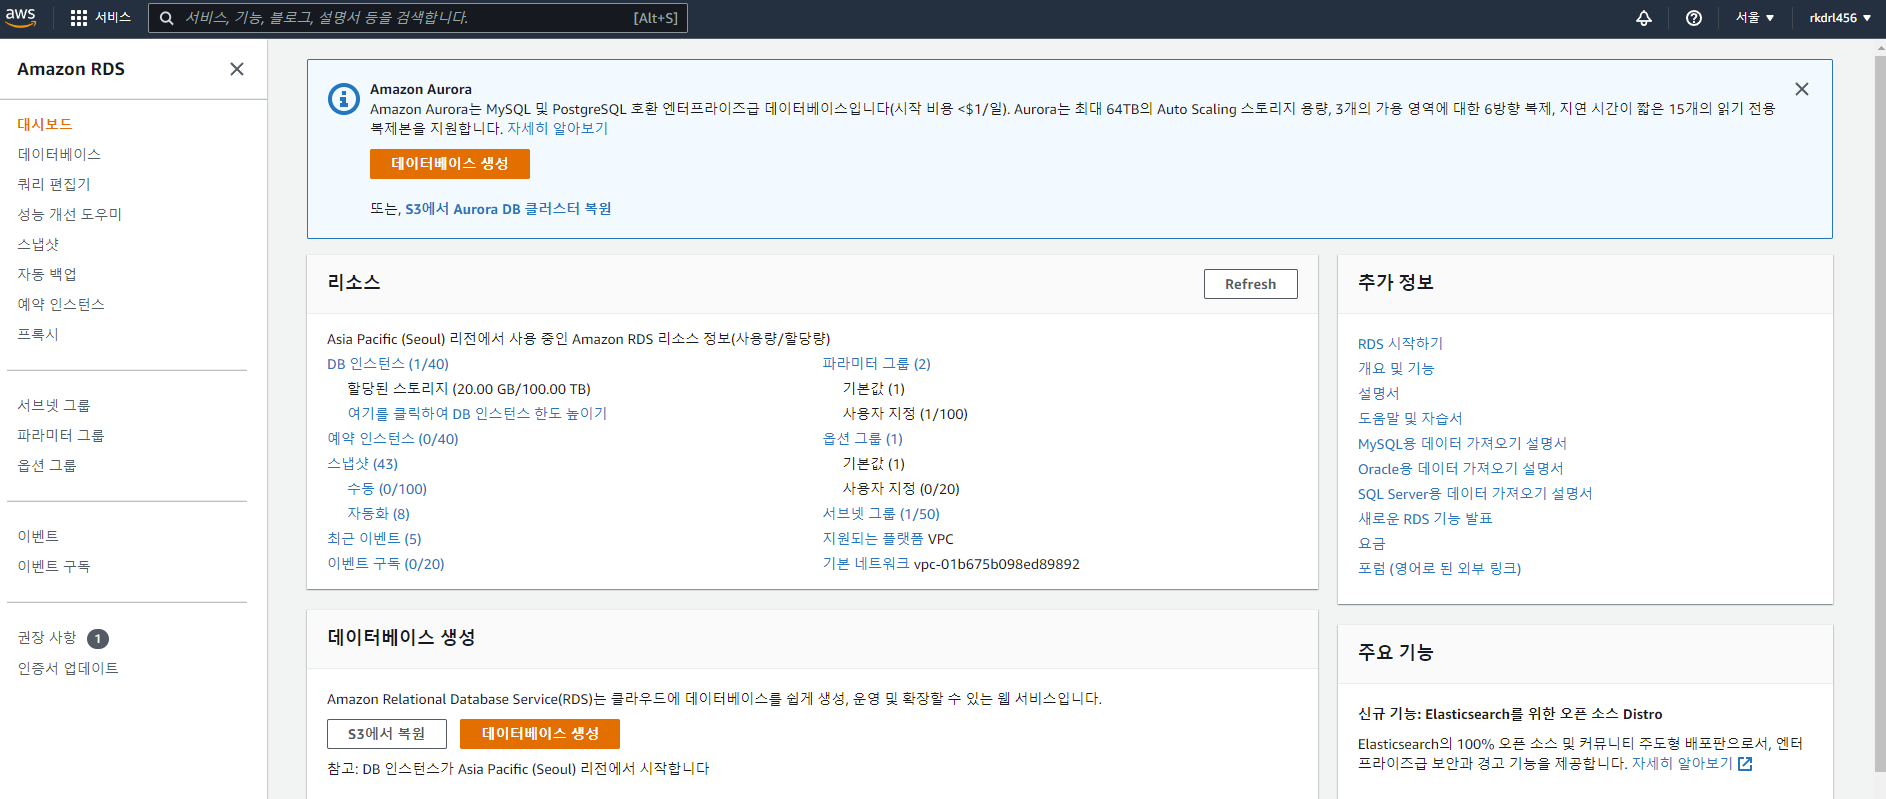
Task: Open the help question mark icon
Action: [1694, 18]
